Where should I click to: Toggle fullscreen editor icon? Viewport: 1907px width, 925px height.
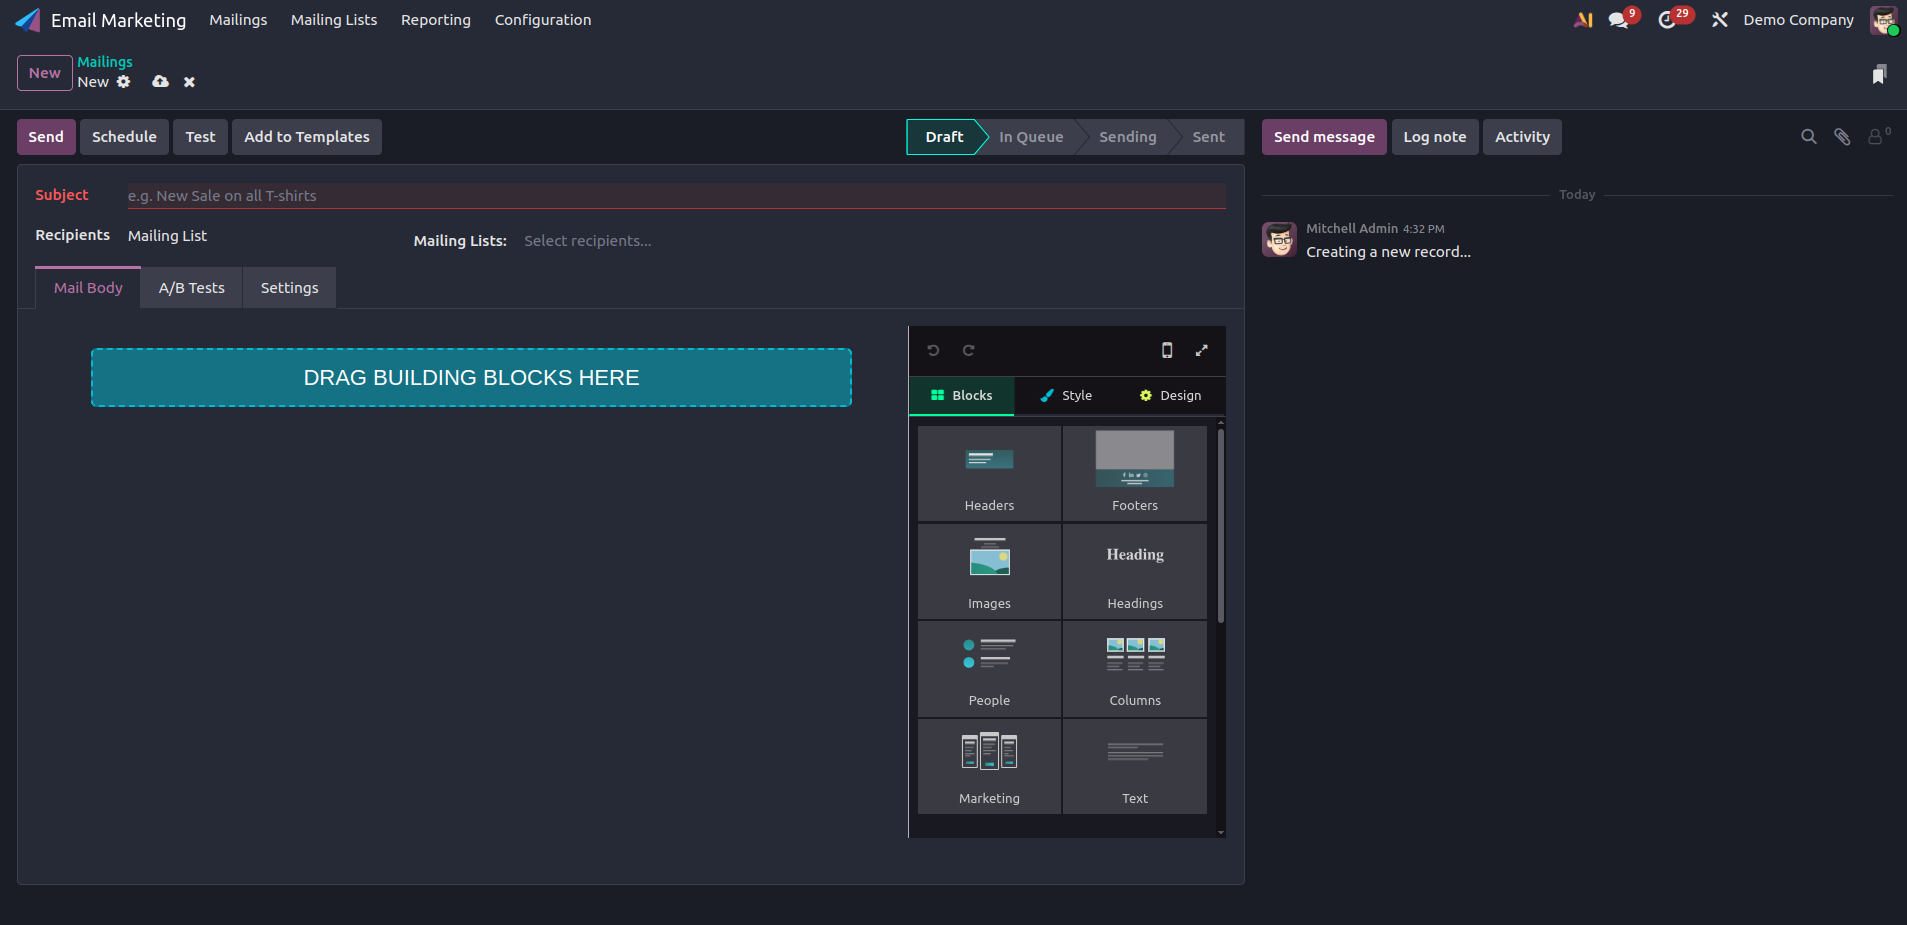point(1201,350)
